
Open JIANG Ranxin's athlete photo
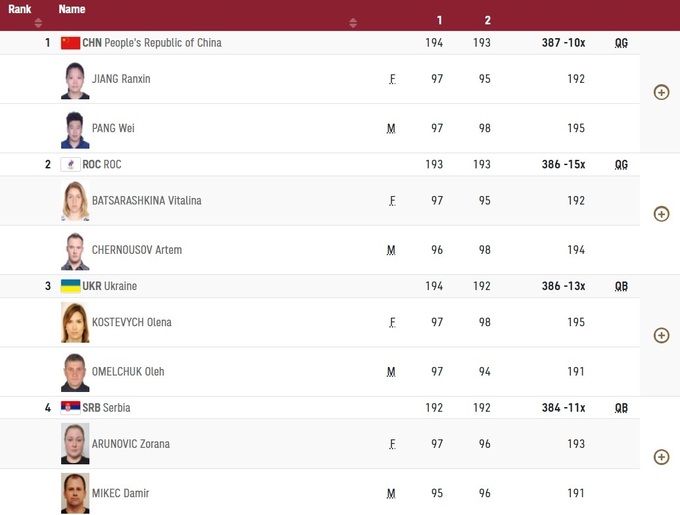point(75,80)
